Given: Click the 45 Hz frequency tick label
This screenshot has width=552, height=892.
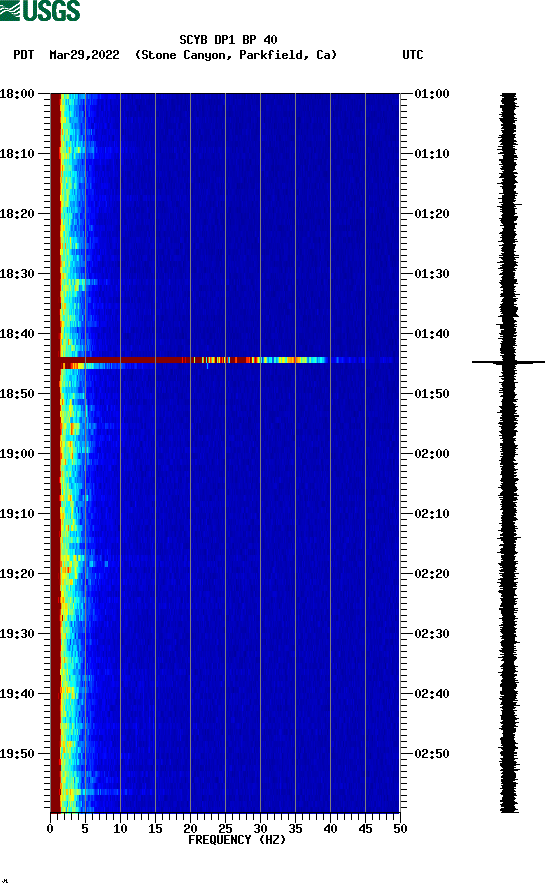Looking at the screenshot, I should pos(365,829).
